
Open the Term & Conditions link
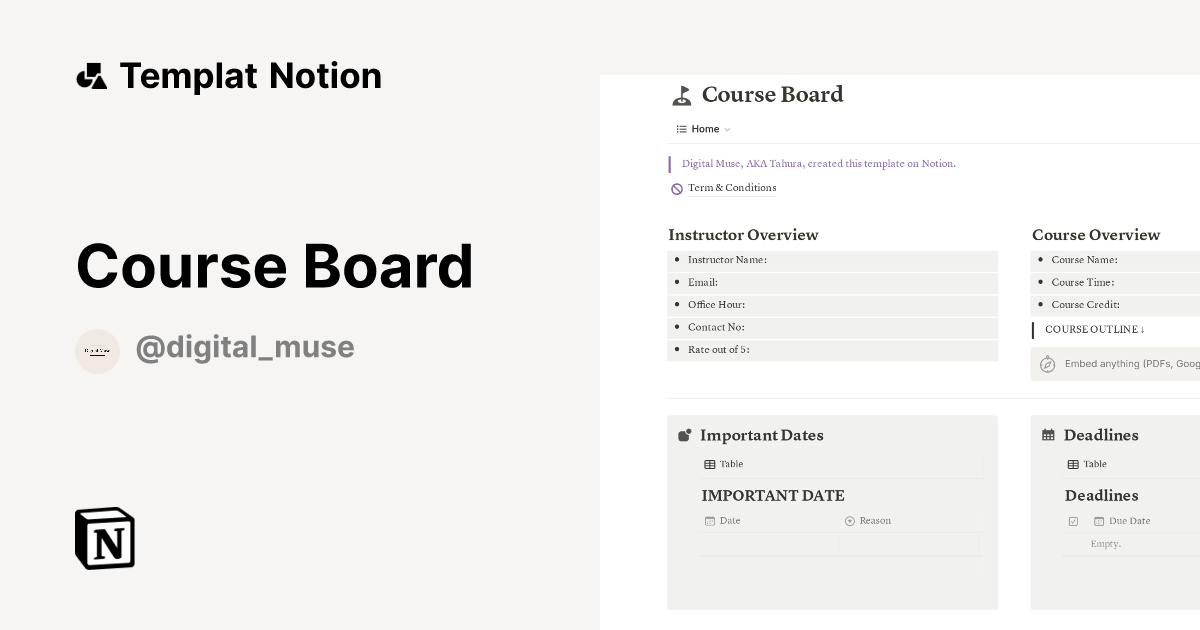(731, 188)
